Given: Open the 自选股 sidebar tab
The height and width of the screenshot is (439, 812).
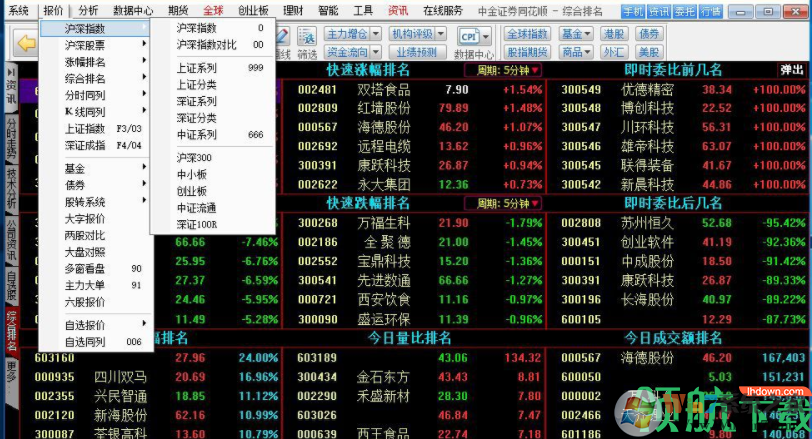Looking at the screenshot, I should coord(11,286).
